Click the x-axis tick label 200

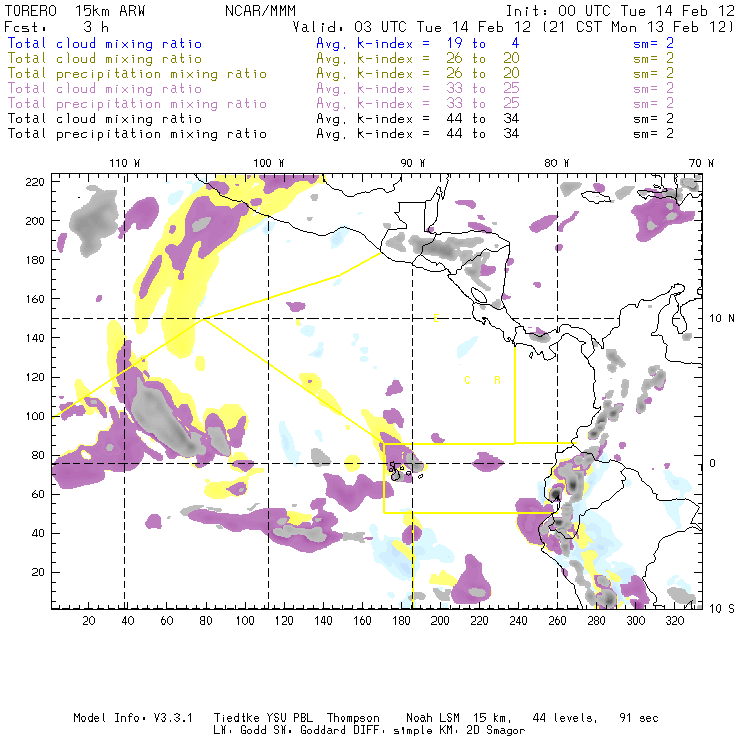437,621
